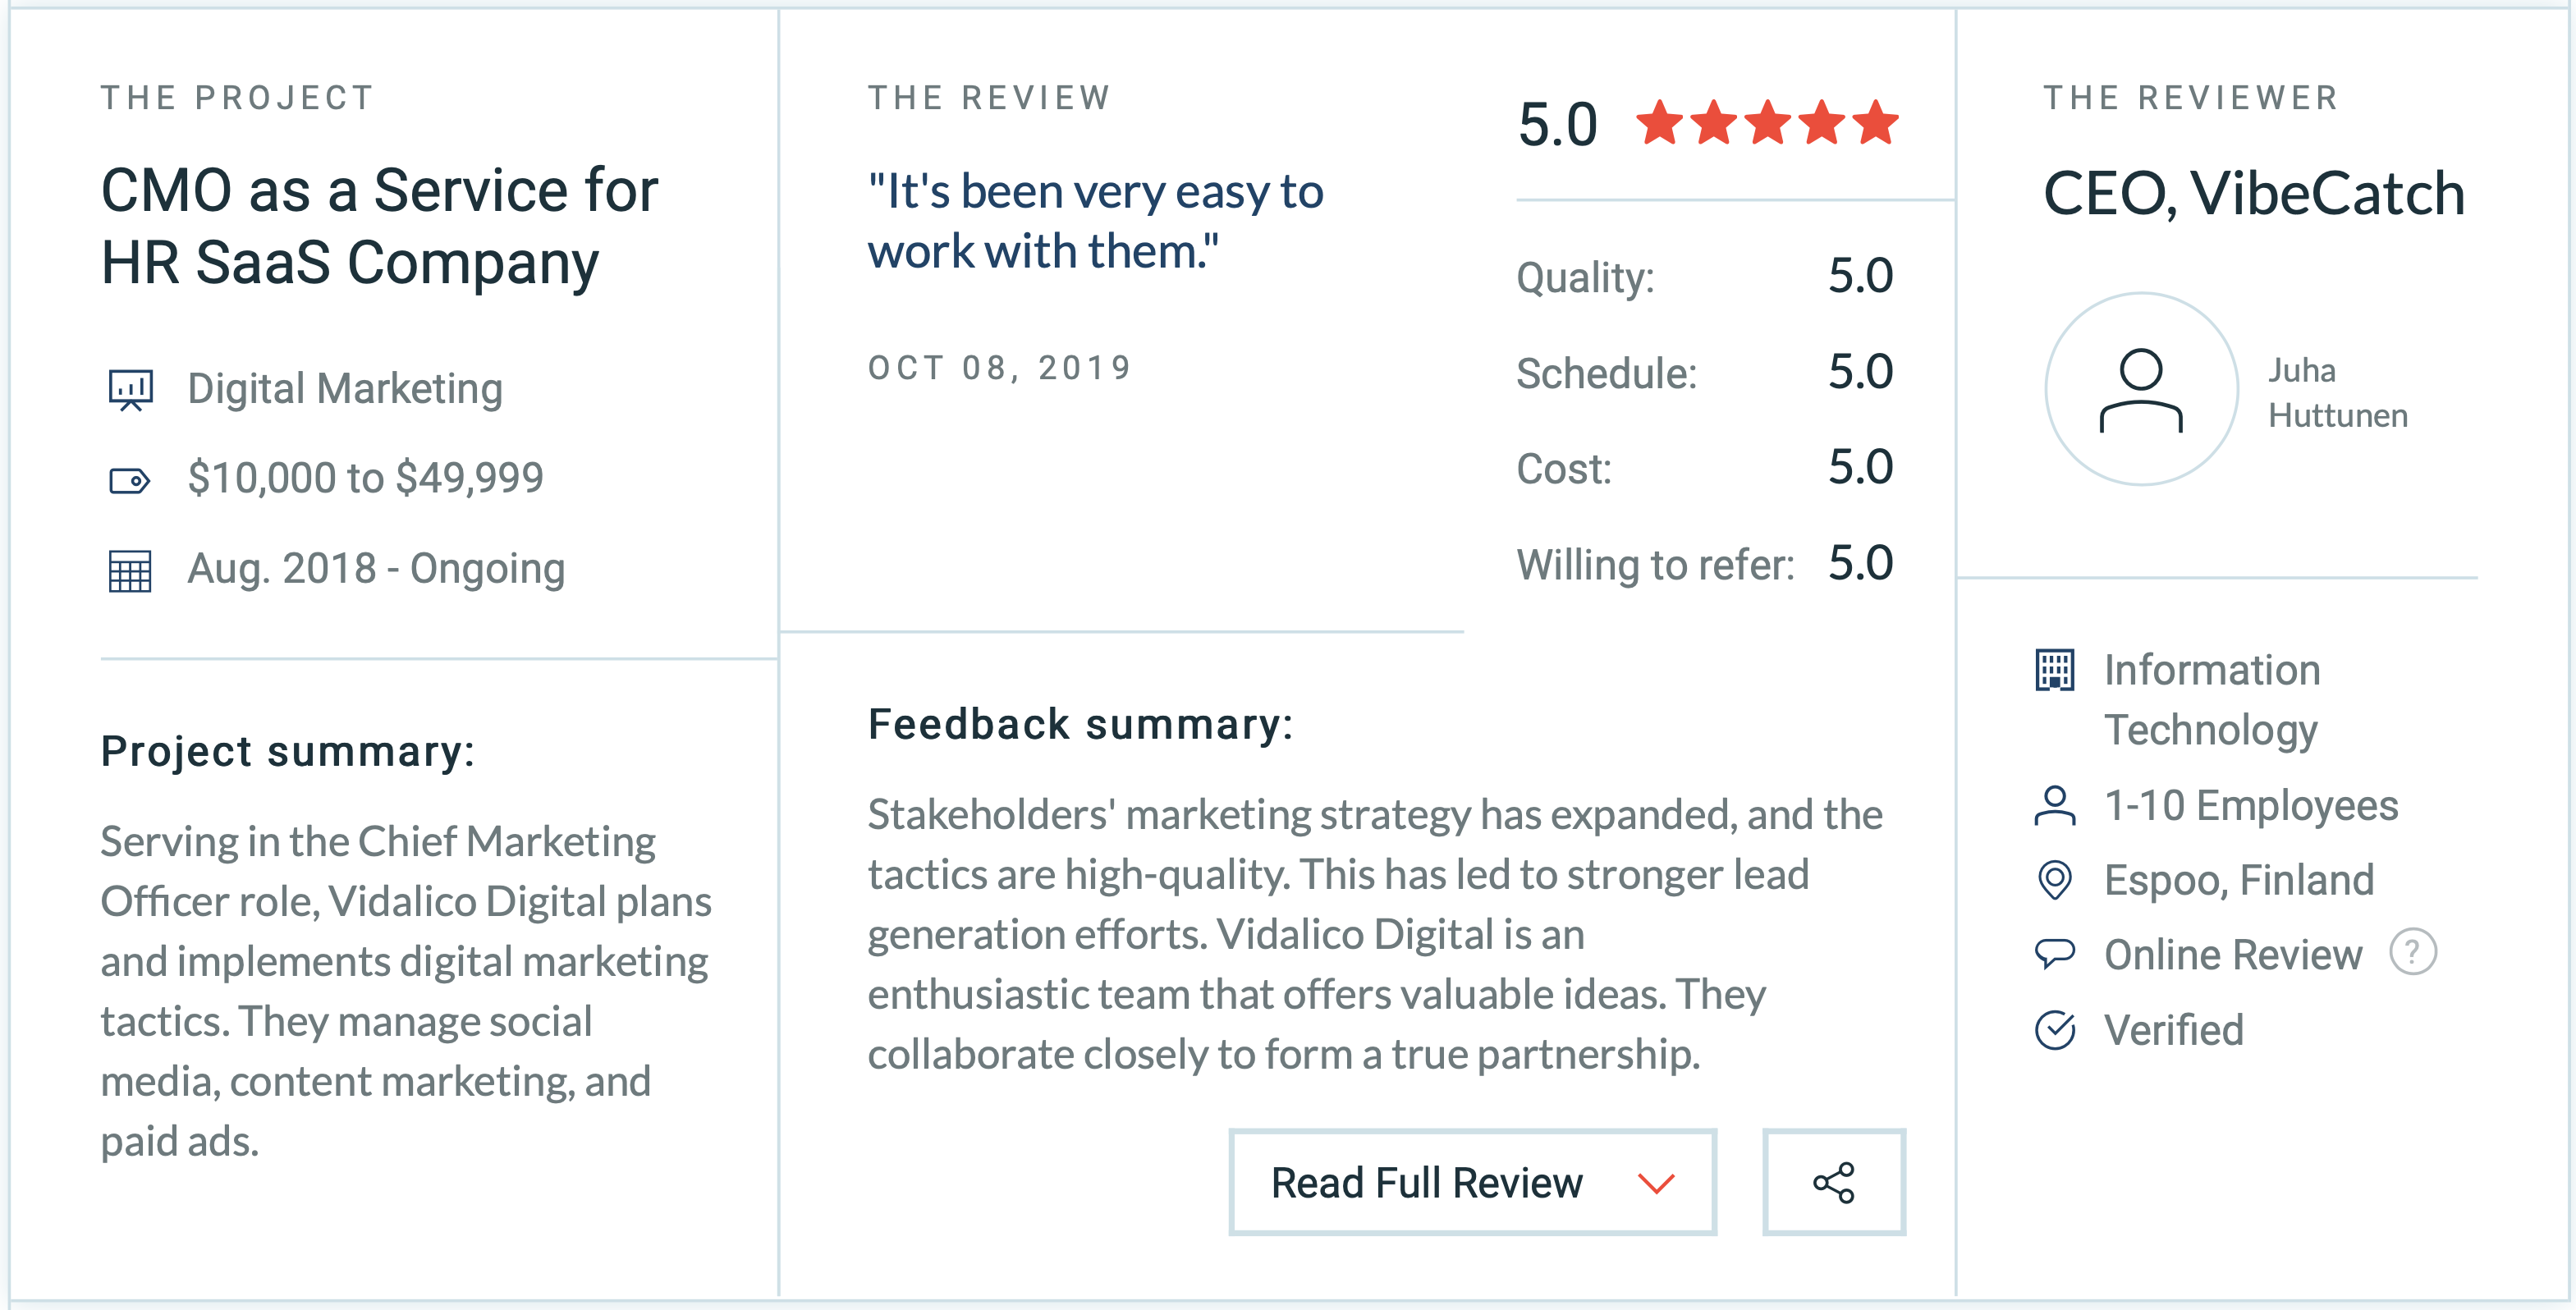This screenshot has height=1310, width=2576.
Task: Click the reviewer name Juha Huttunen
Action: 2337,393
